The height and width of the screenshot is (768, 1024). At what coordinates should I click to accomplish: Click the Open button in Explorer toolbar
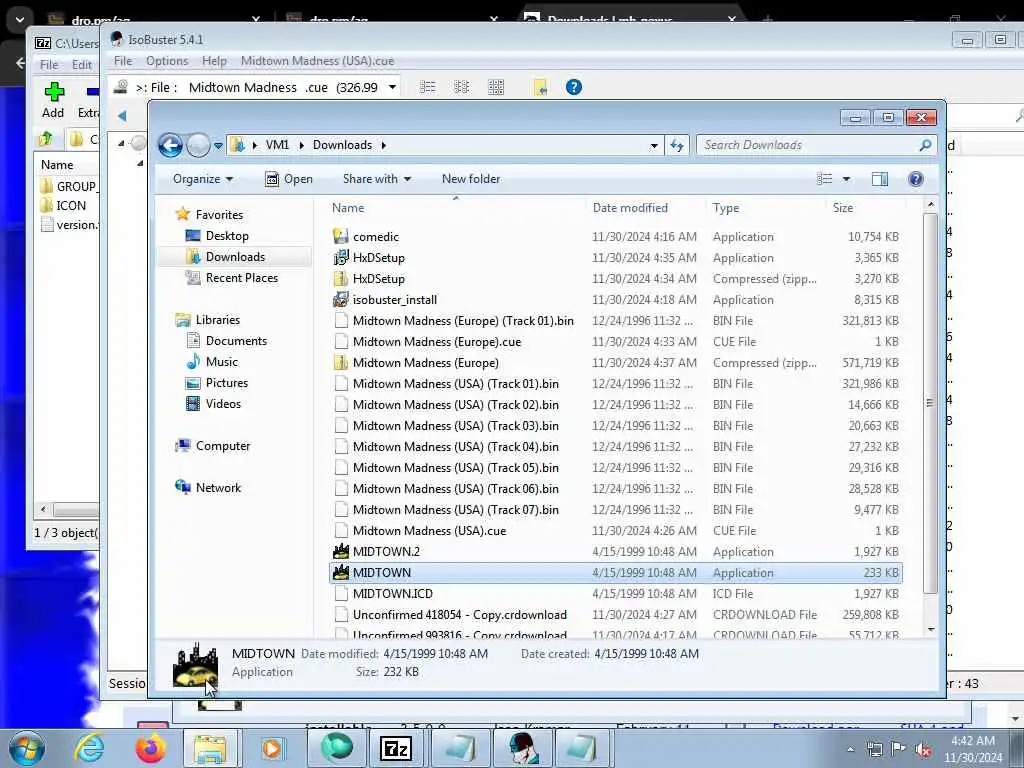point(289,179)
